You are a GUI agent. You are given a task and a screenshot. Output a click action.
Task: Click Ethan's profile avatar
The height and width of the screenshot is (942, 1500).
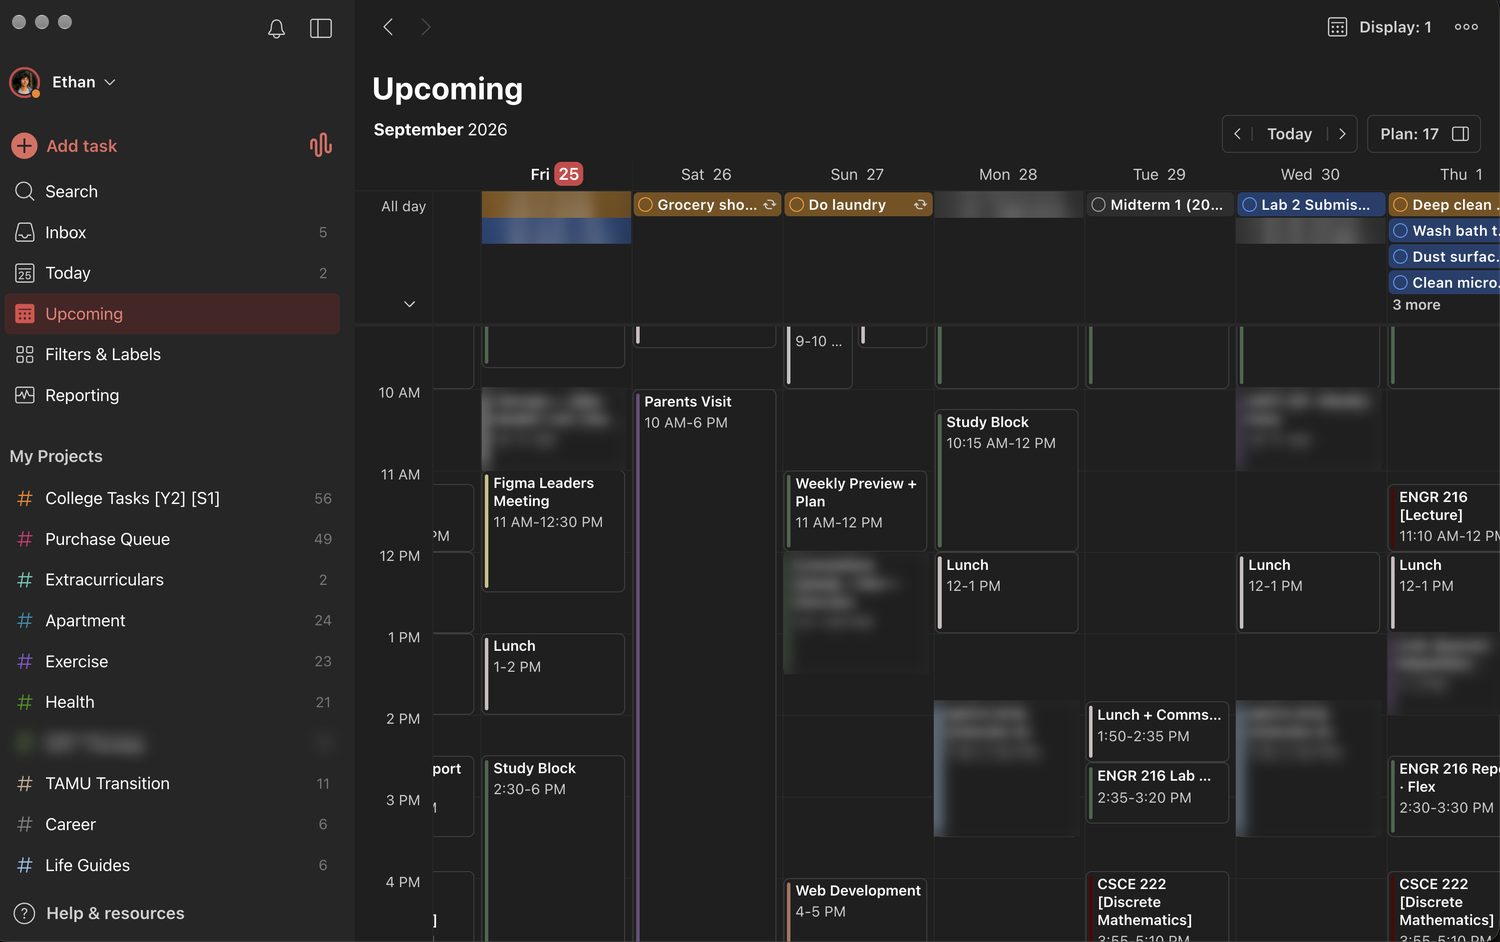25,82
